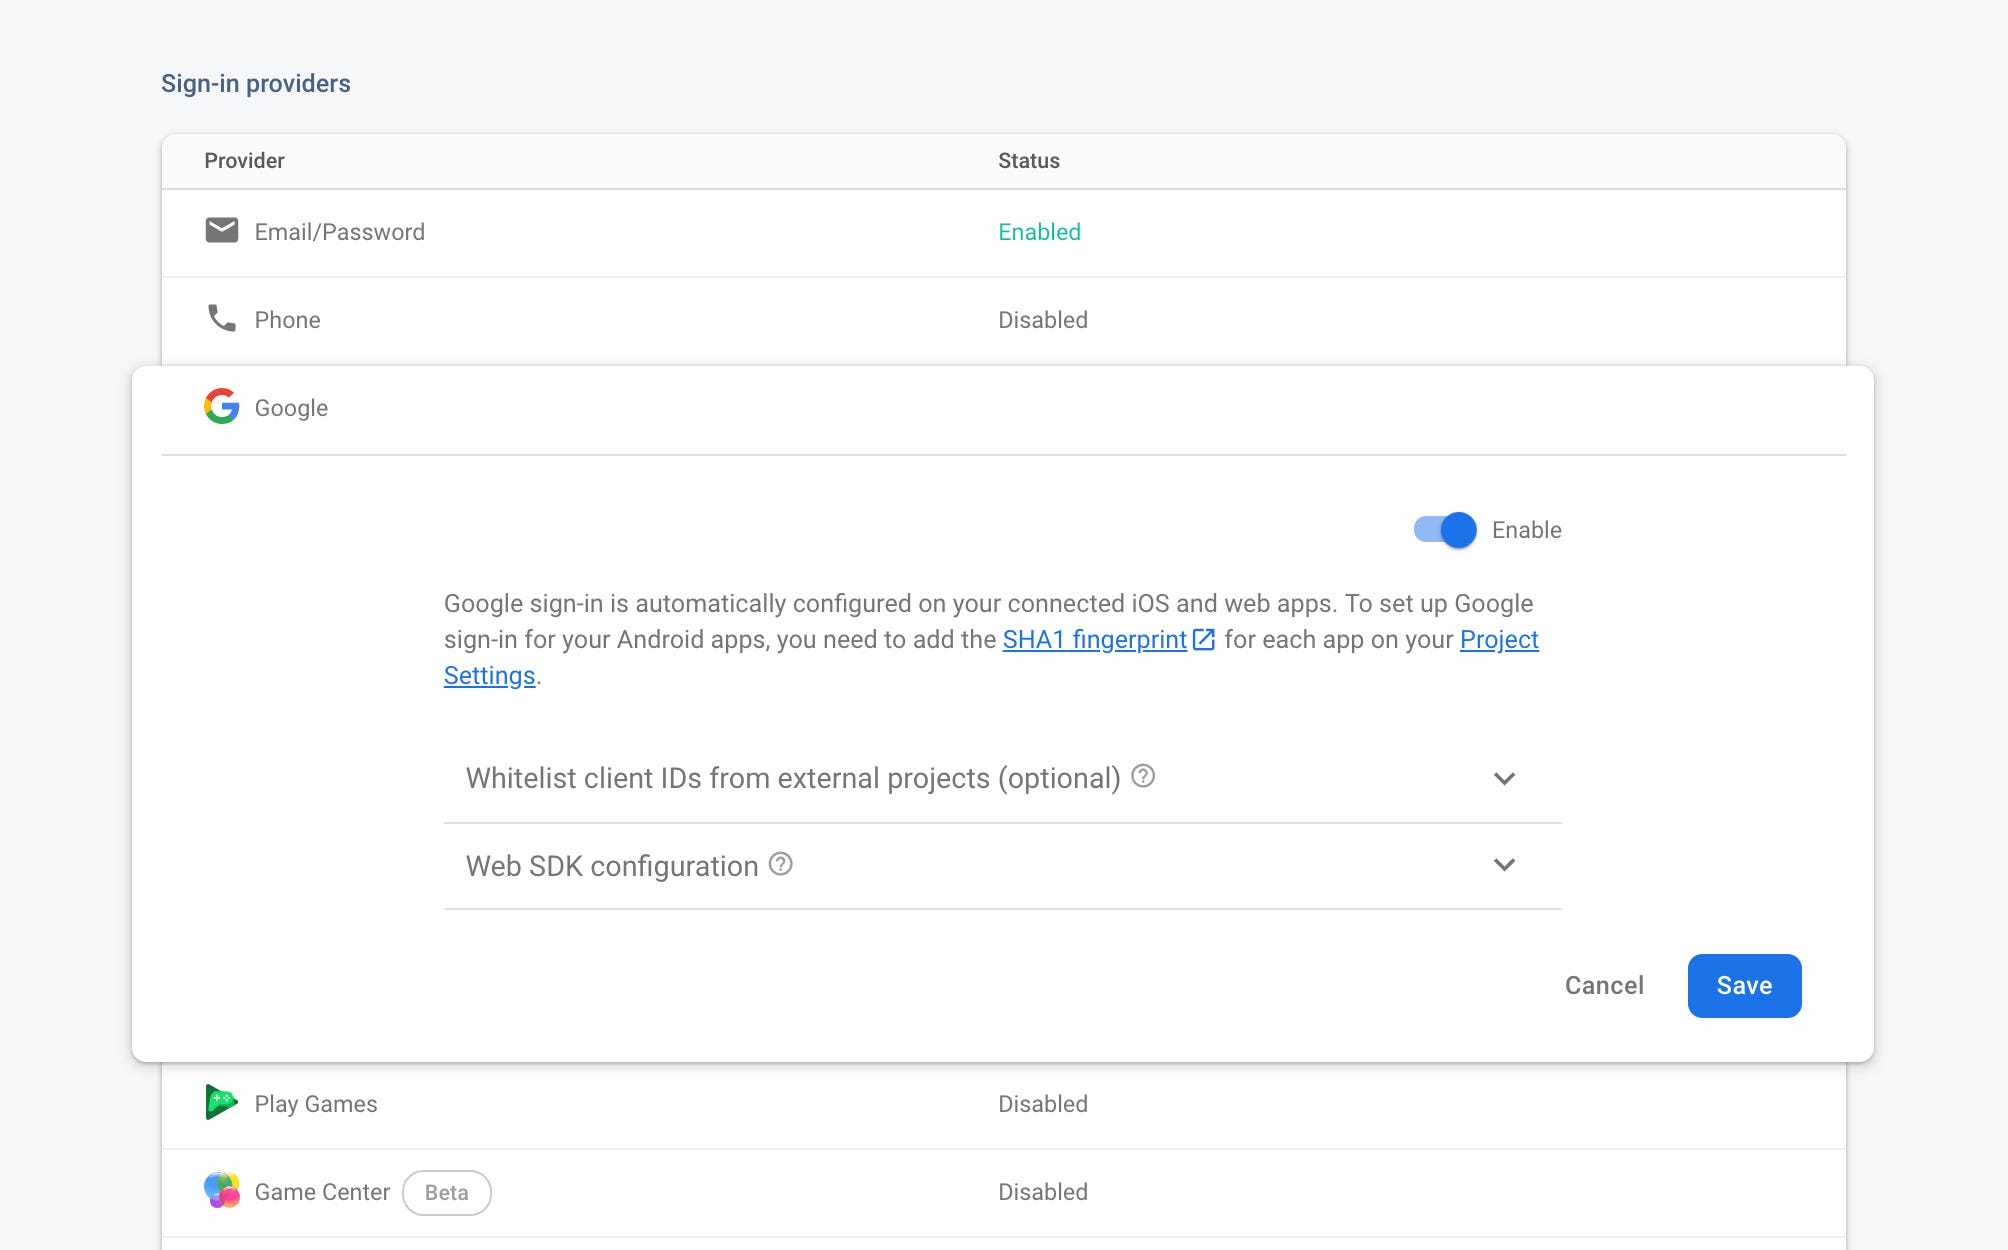Image resolution: width=2008 pixels, height=1250 pixels.
Task: Follow the Project Settings link
Action: pos(1498,640)
